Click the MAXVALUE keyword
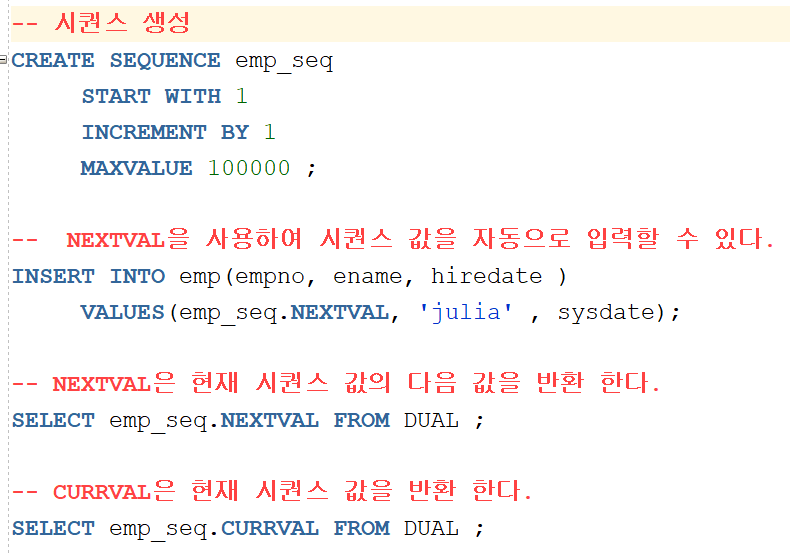790x556 pixels. coord(137,168)
